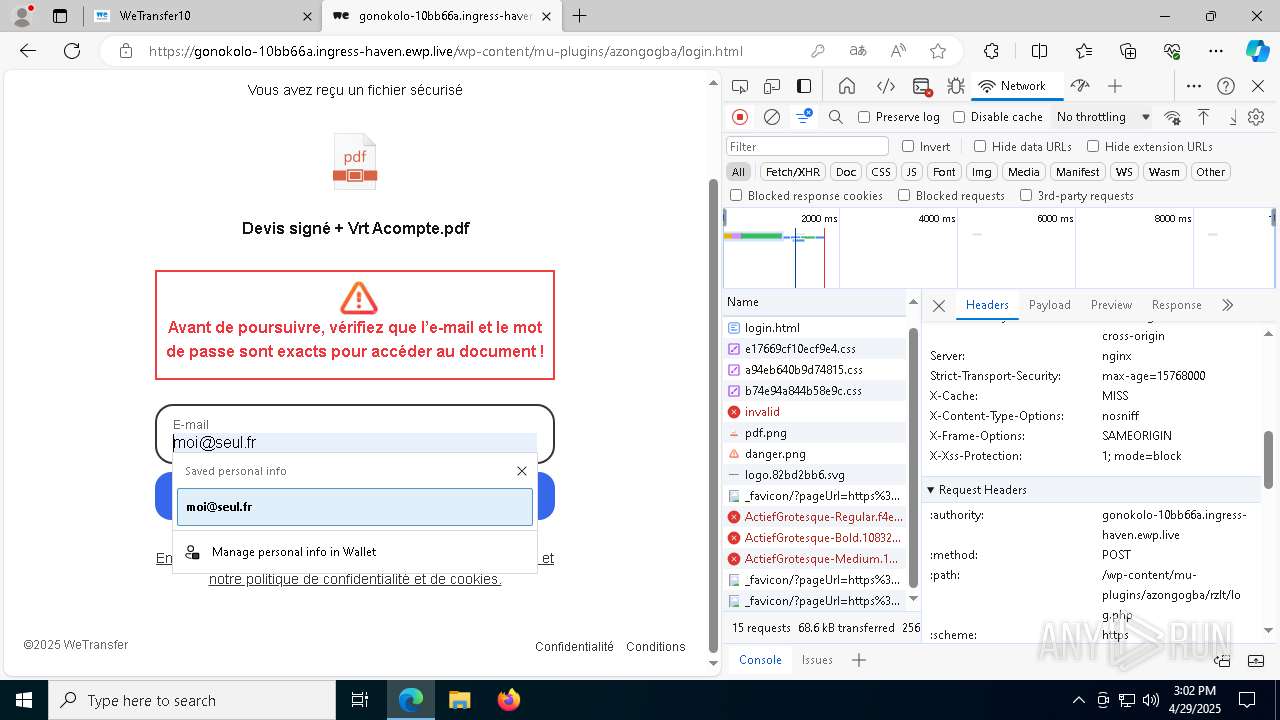Open DevTools customize three-dot menu
This screenshot has width=1280, height=720.
[x=1194, y=86]
